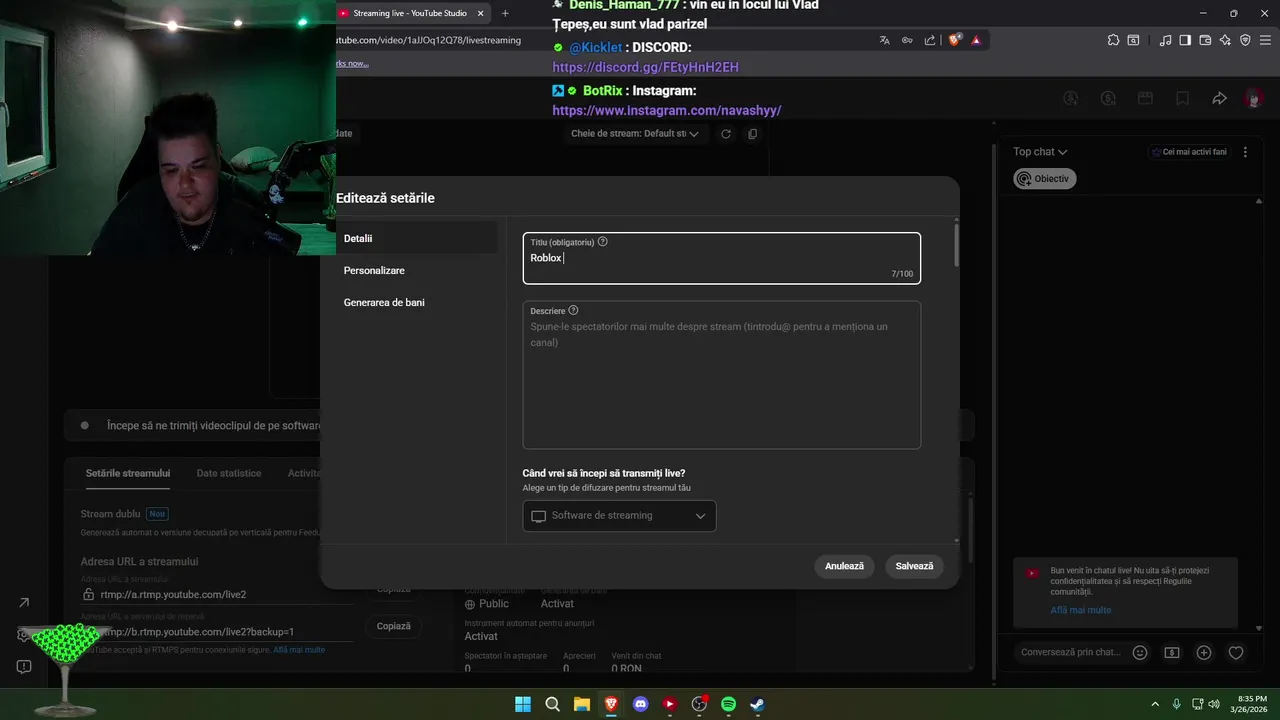The width and height of the screenshot is (1280, 720).
Task: Click Copiază for the backup server URL
Action: pyautogui.click(x=393, y=626)
